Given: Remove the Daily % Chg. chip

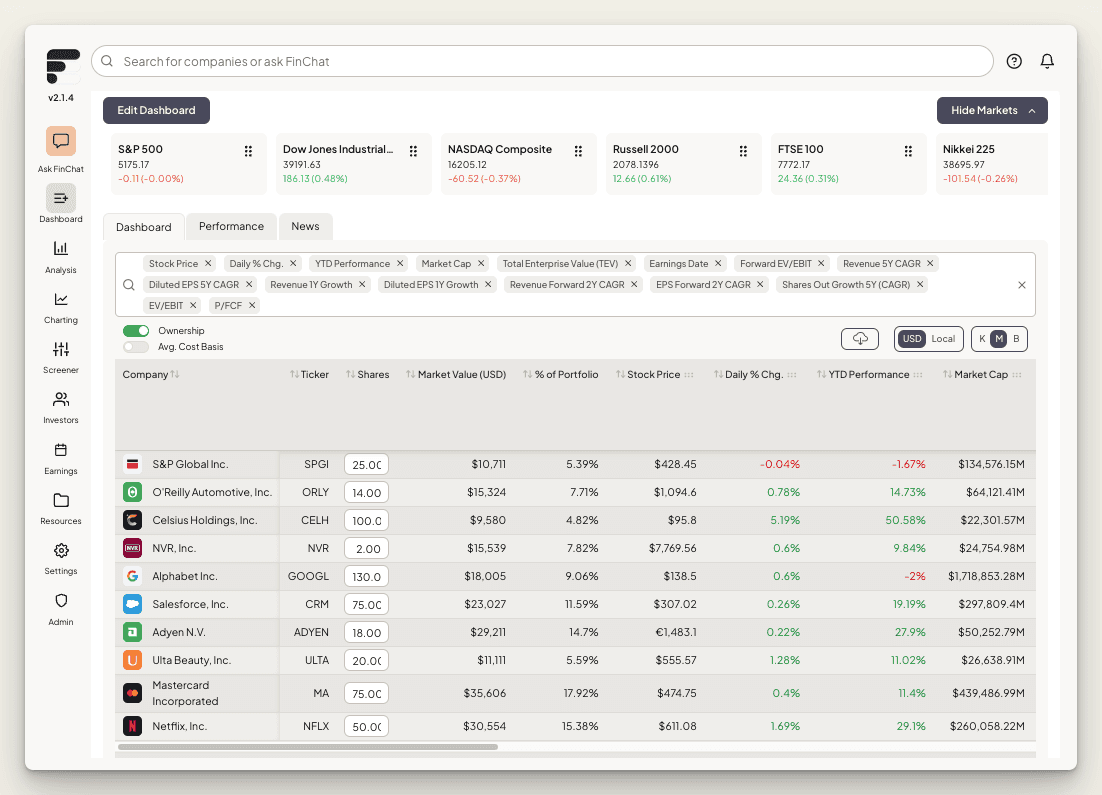Looking at the screenshot, I should click(x=293, y=264).
